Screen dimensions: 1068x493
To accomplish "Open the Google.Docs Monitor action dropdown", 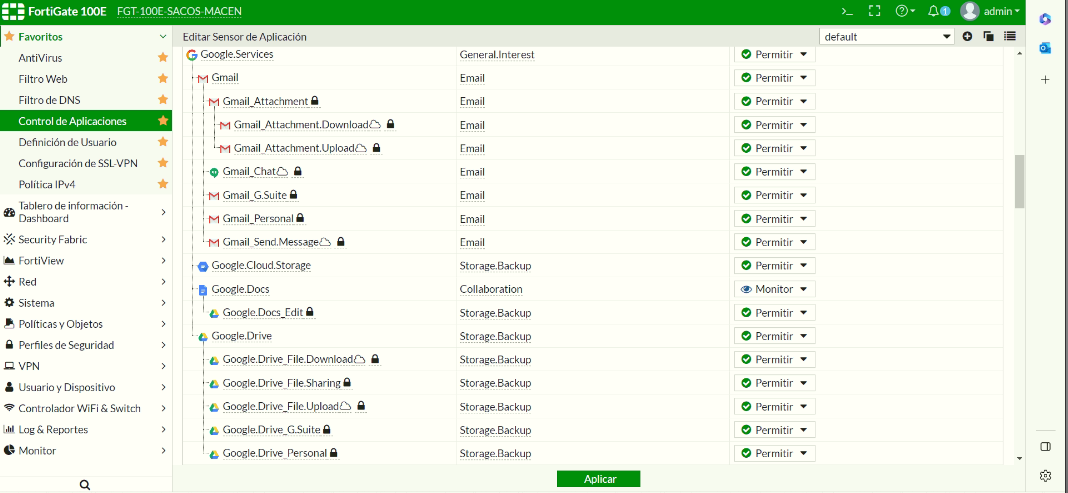I will 774,289.
